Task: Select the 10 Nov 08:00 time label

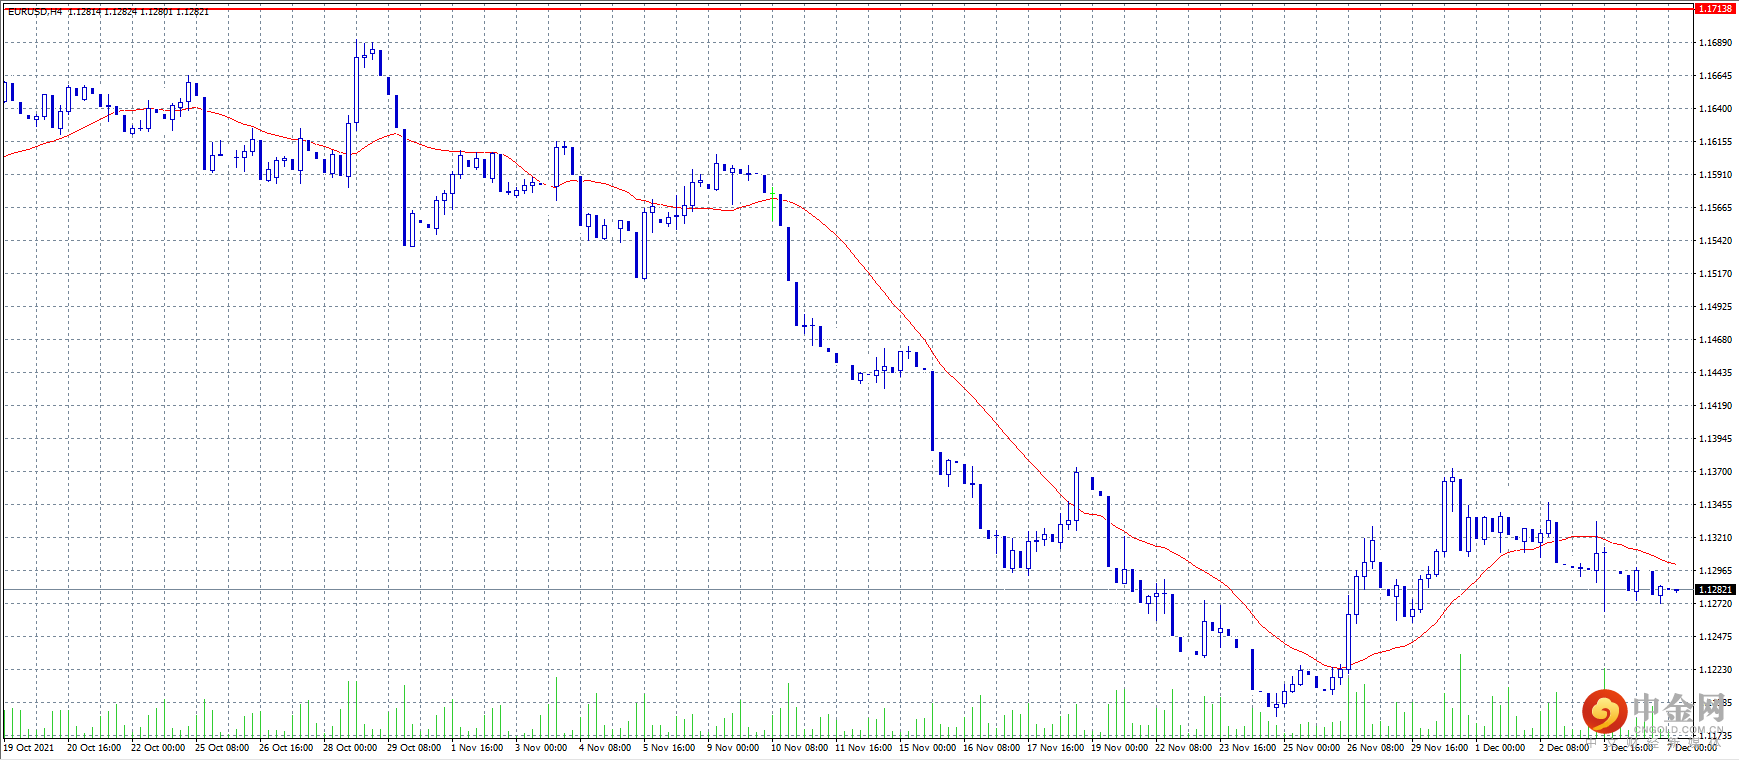Action: pyautogui.click(x=800, y=748)
